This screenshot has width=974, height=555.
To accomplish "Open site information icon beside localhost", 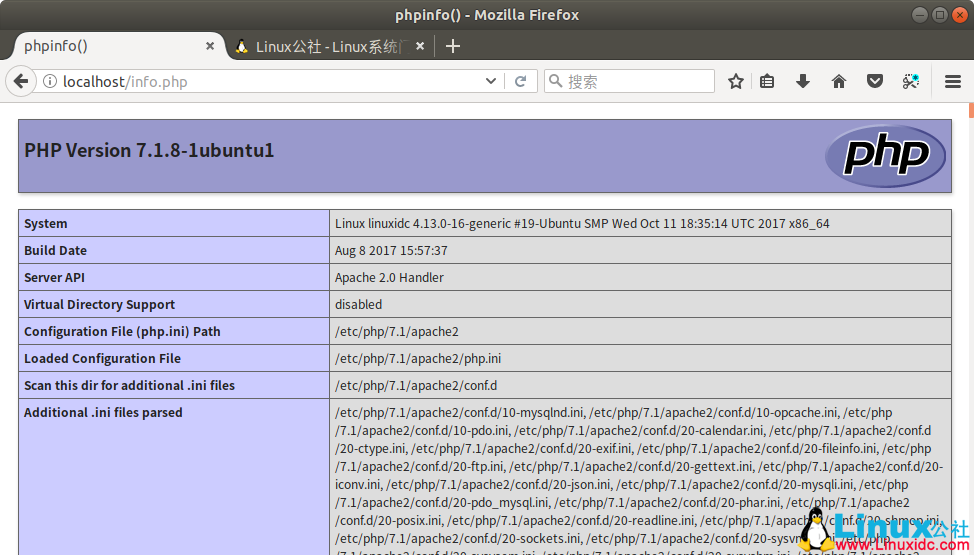I will pos(50,81).
